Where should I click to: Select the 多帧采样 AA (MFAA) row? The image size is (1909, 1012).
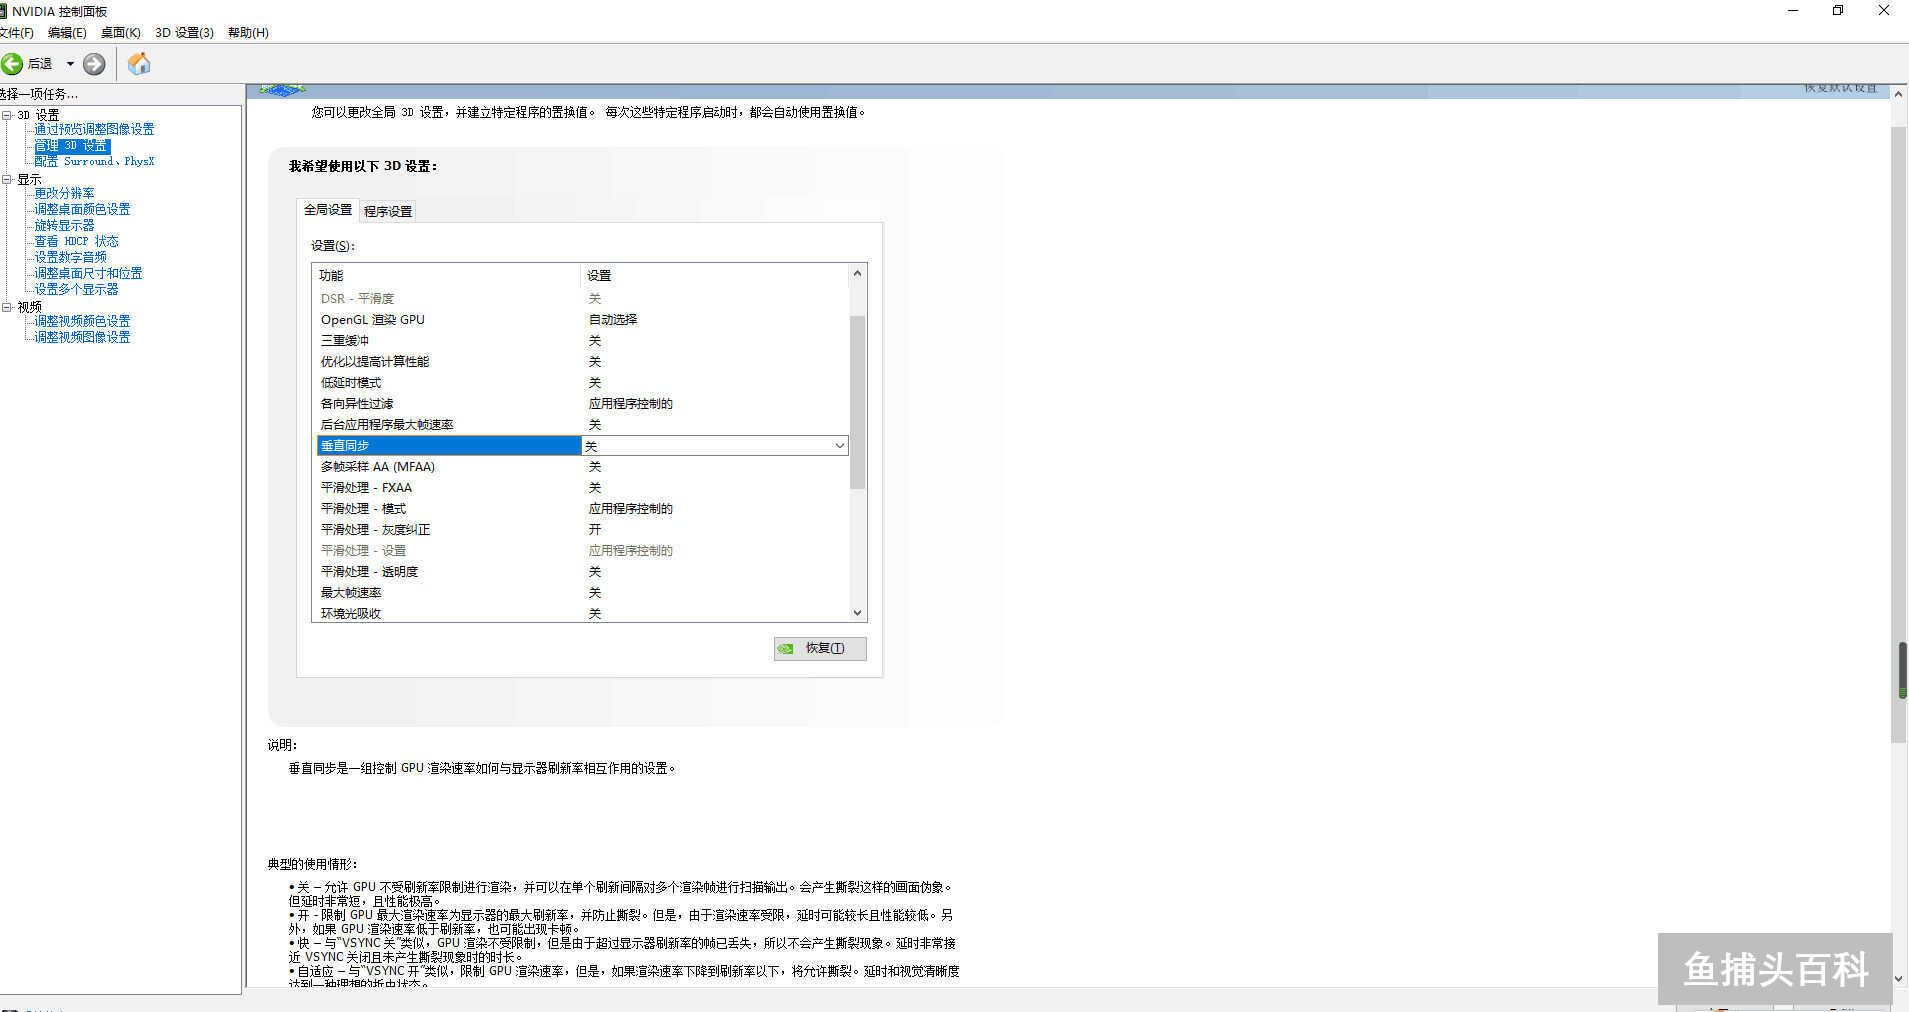tap(582, 467)
